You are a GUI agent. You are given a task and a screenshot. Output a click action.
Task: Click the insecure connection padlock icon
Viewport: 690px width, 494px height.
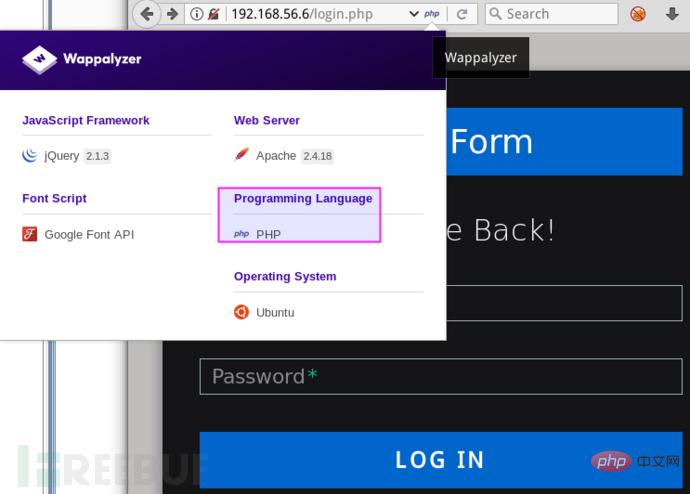213,14
